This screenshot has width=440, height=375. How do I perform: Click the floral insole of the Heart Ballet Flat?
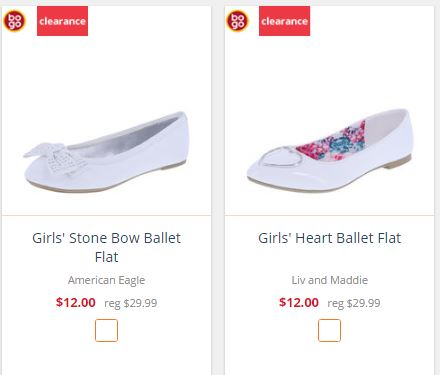331,141
